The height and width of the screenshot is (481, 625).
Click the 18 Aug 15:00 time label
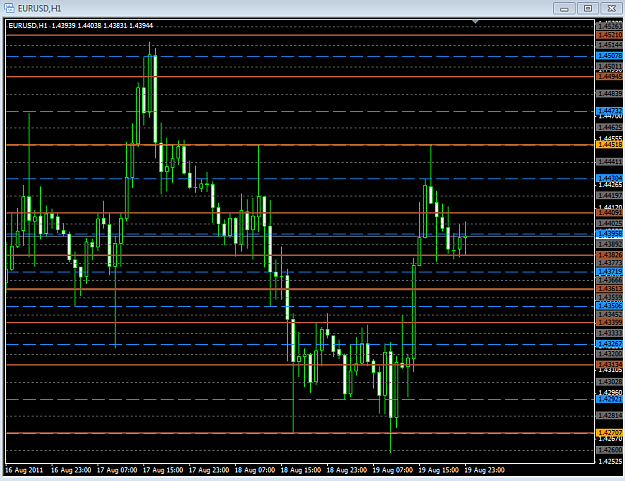pyautogui.click(x=301, y=470)
